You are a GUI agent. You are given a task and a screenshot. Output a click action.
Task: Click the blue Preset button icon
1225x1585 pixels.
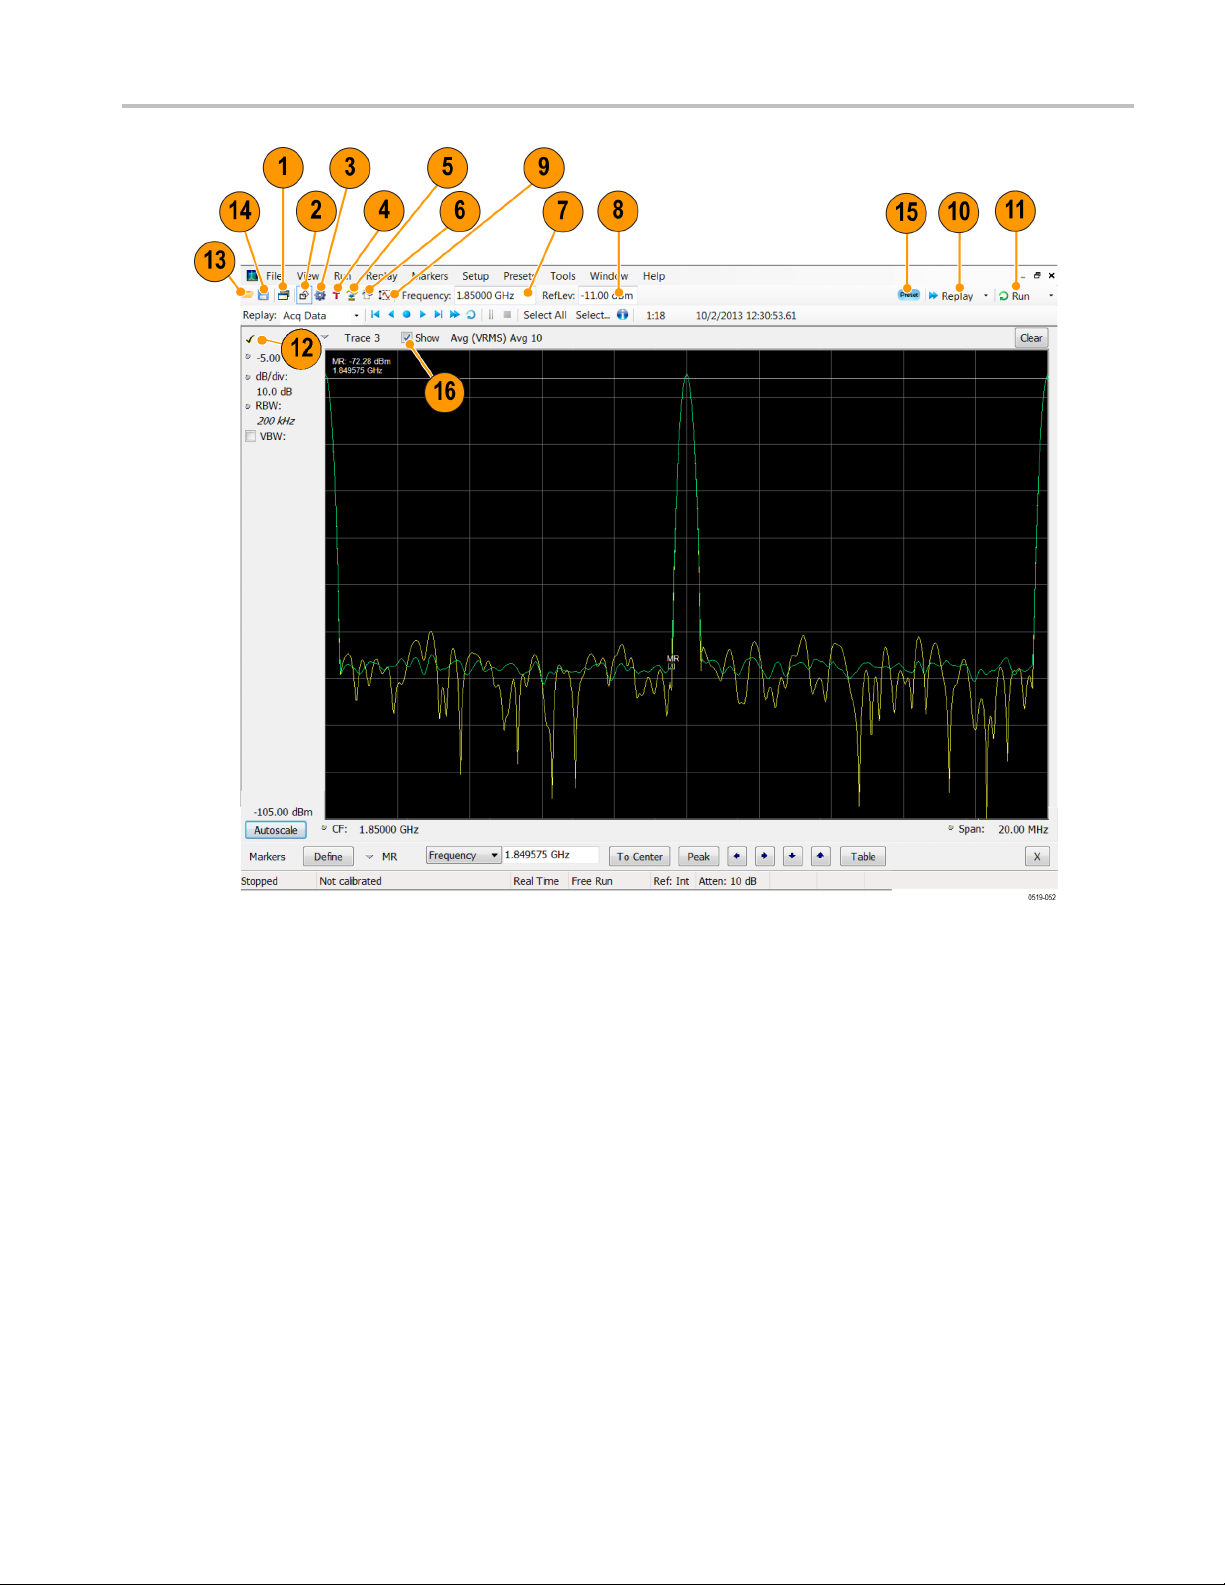coord(908,295)
